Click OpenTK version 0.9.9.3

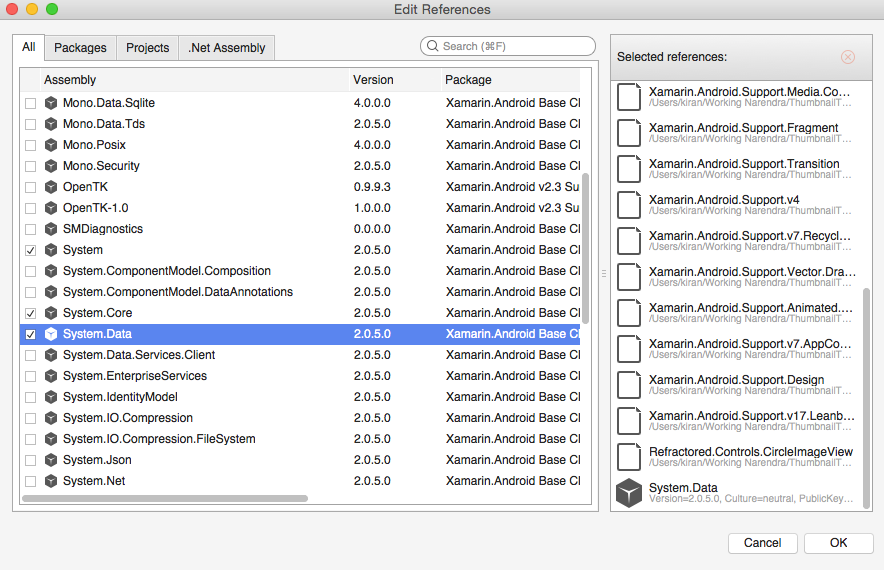[x=372, y=187]
